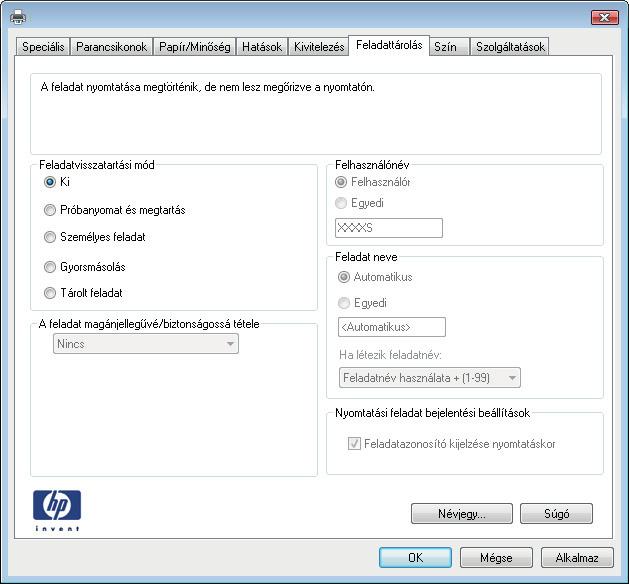Open the Nincs security dropdown

click(146, 344)
